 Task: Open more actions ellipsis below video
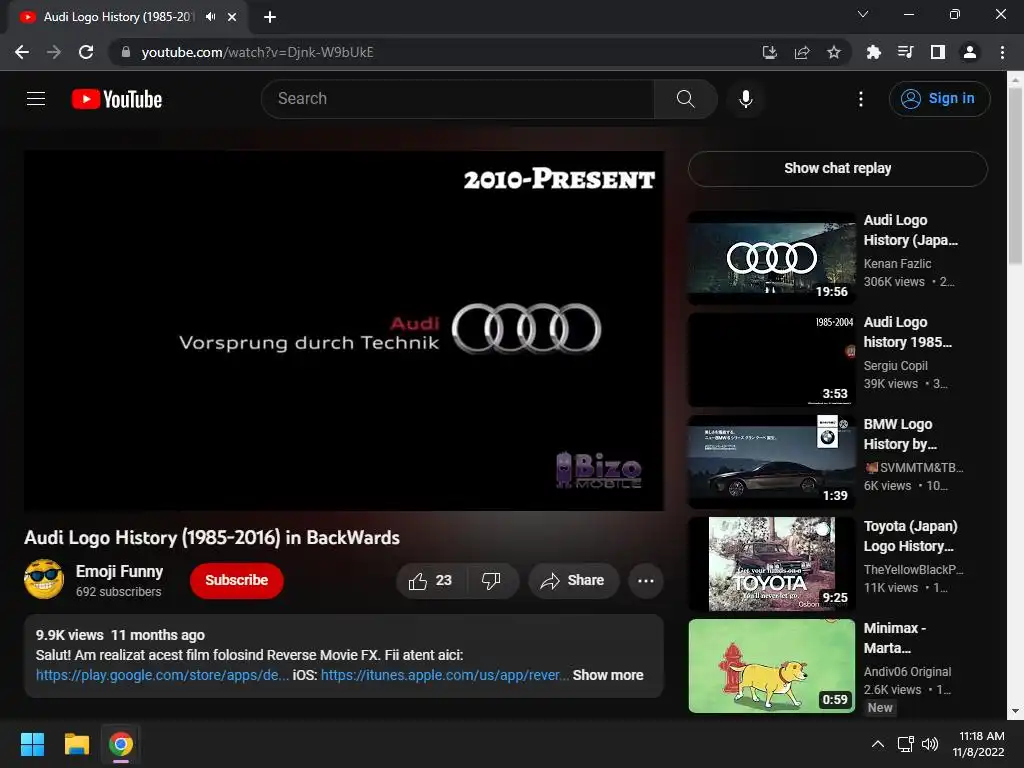pos(646,581)
